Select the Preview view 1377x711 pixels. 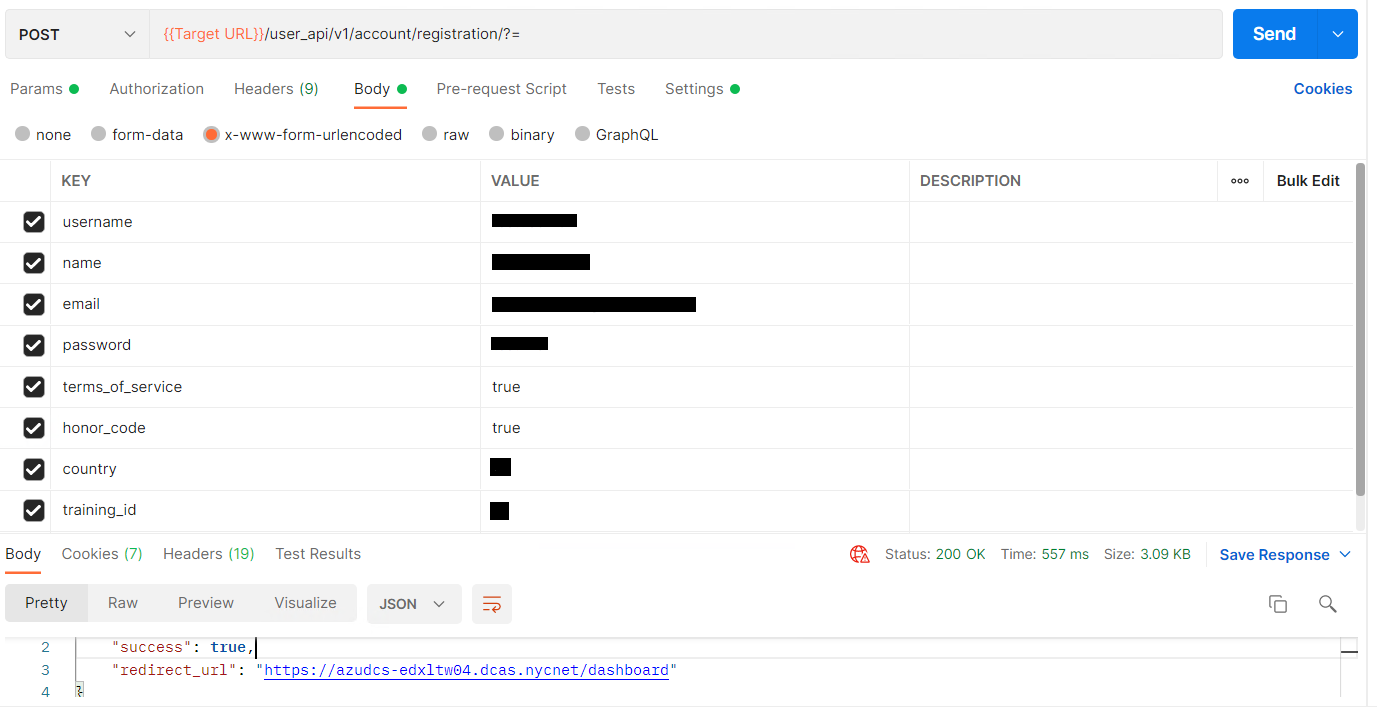[206, 603]
